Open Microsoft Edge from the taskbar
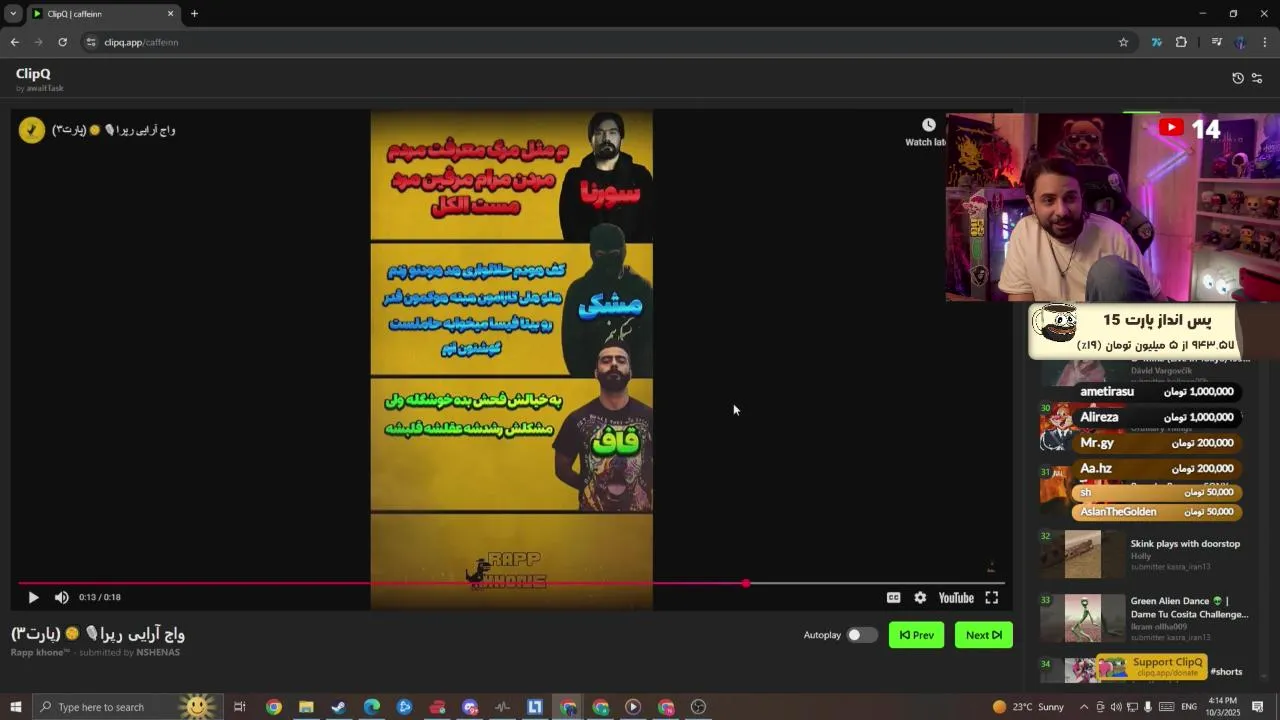Image resolution: width=1280 pixels, height=720 pixels. click(371, 707)
